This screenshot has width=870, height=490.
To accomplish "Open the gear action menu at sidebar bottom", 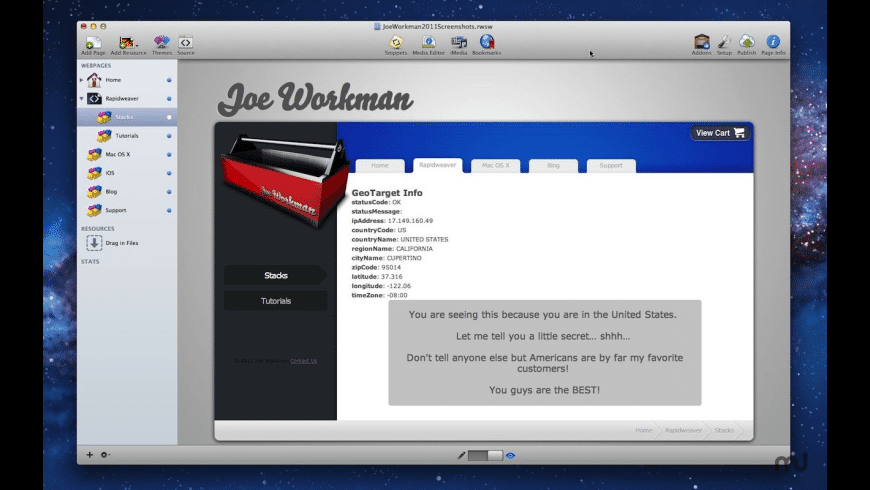I will [105, 454].
